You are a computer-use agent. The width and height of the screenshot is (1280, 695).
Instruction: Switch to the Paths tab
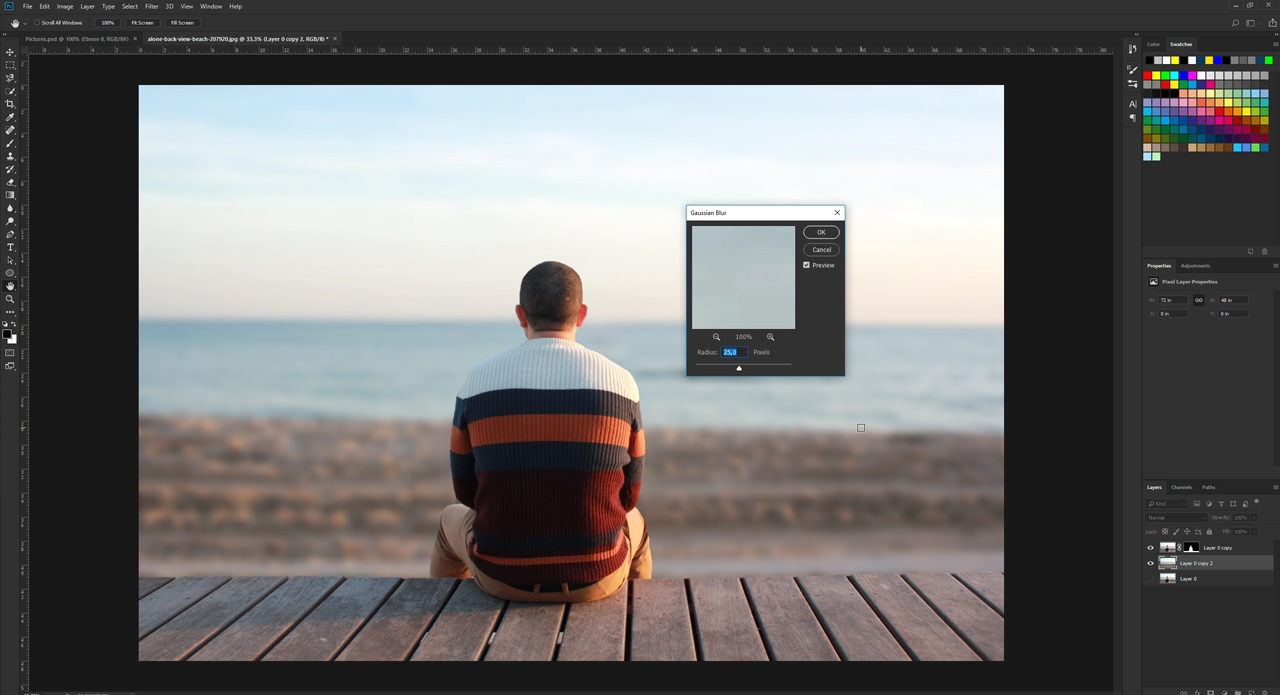1209,487
